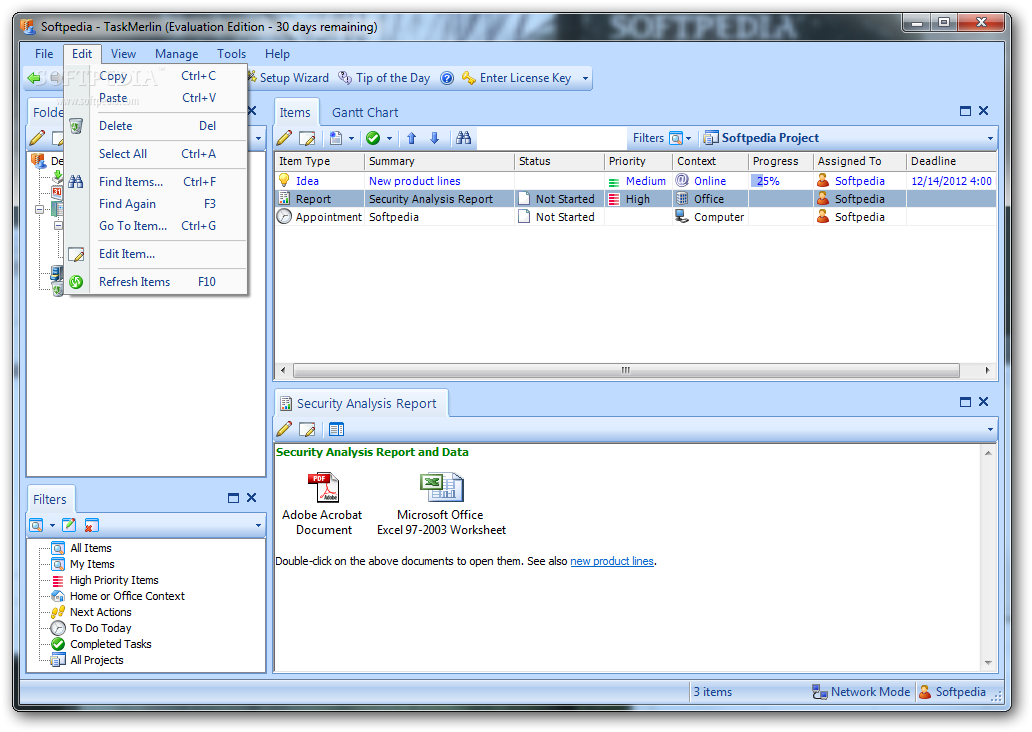
Task: Click the Setup Wizard toolbar button
Action: click(288, 78)
